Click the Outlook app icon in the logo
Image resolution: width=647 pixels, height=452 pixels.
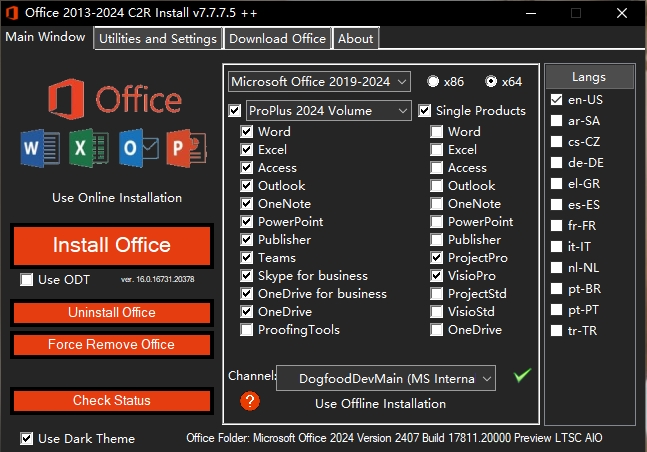point(138,148)
